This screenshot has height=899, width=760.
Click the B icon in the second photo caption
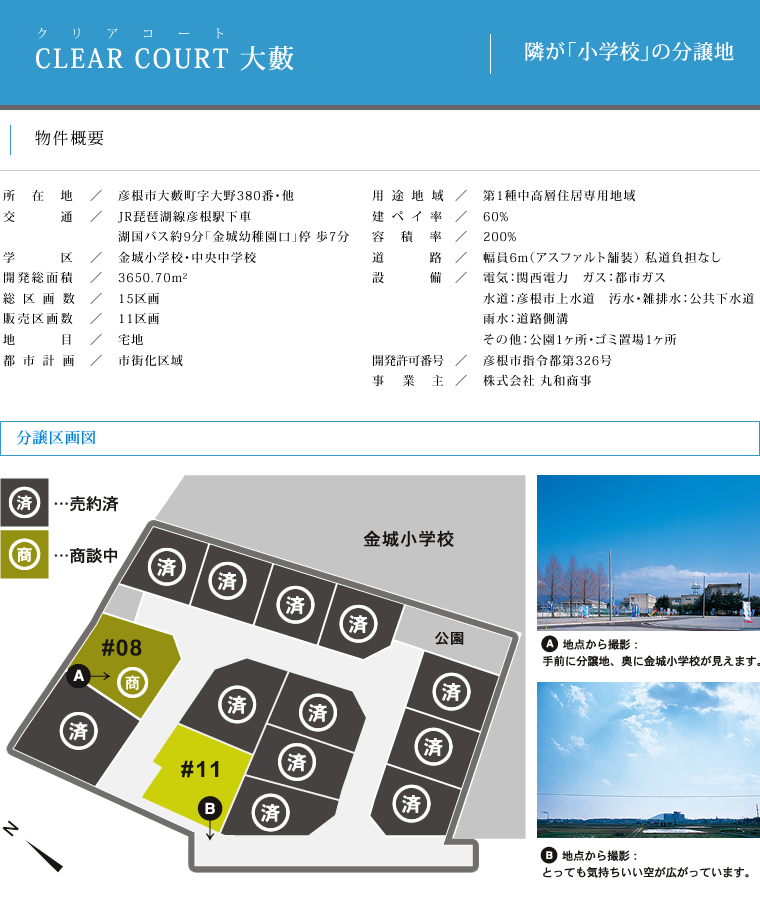coord(548,855)
